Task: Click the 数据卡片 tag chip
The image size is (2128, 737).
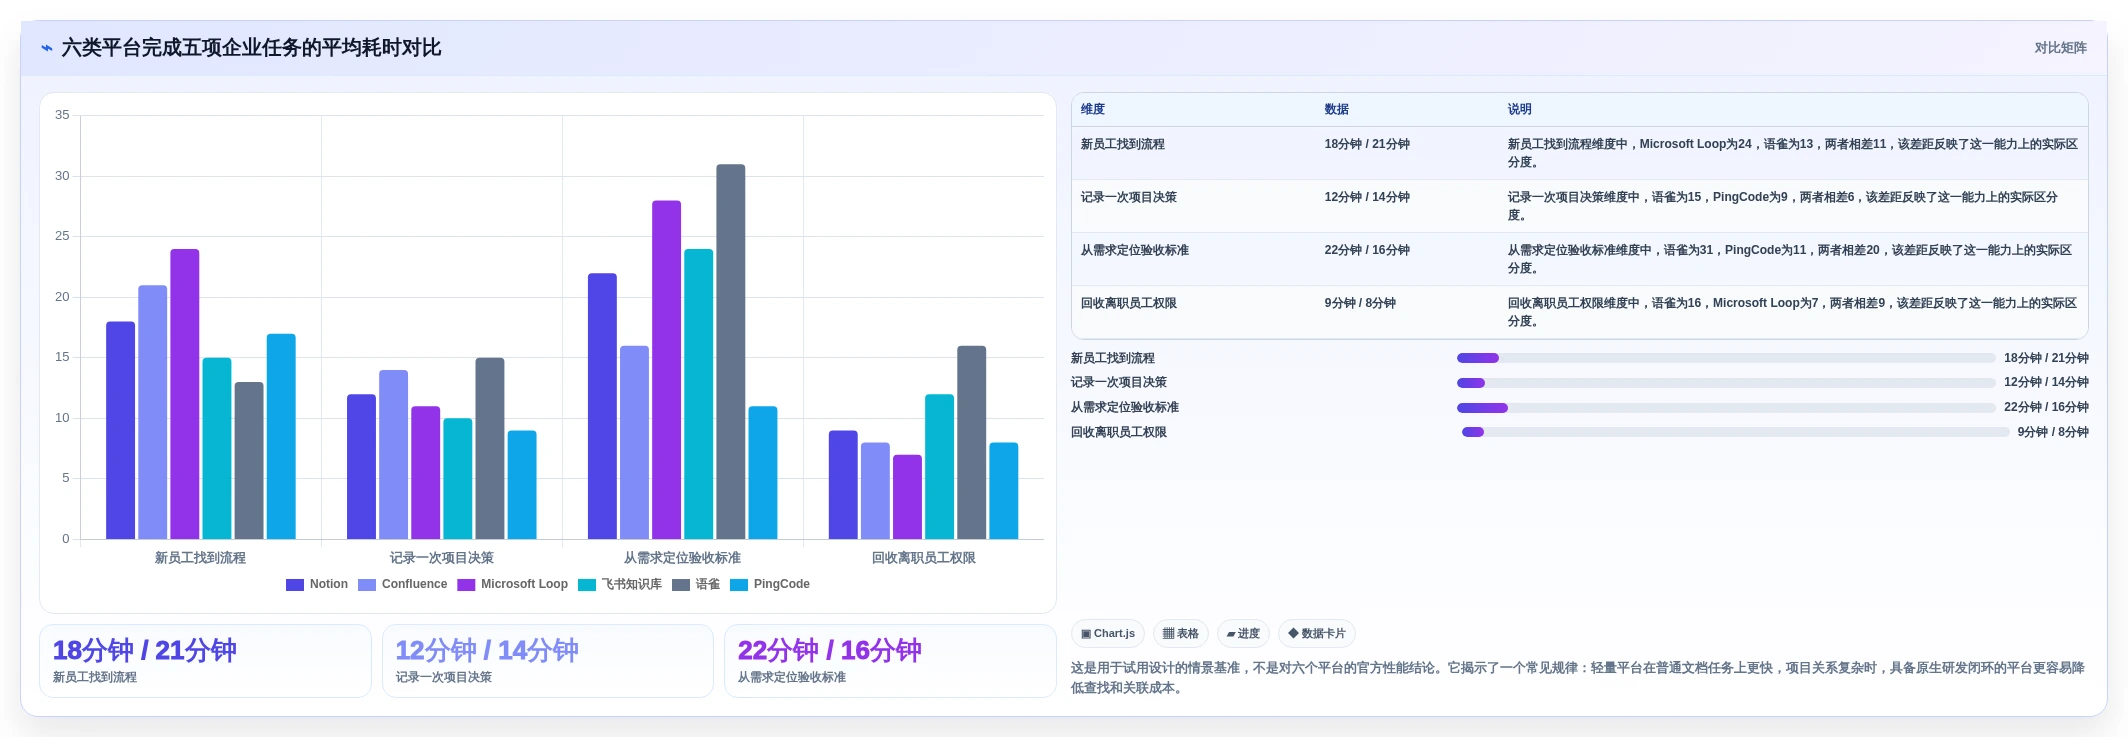Action: [1317, 633]
